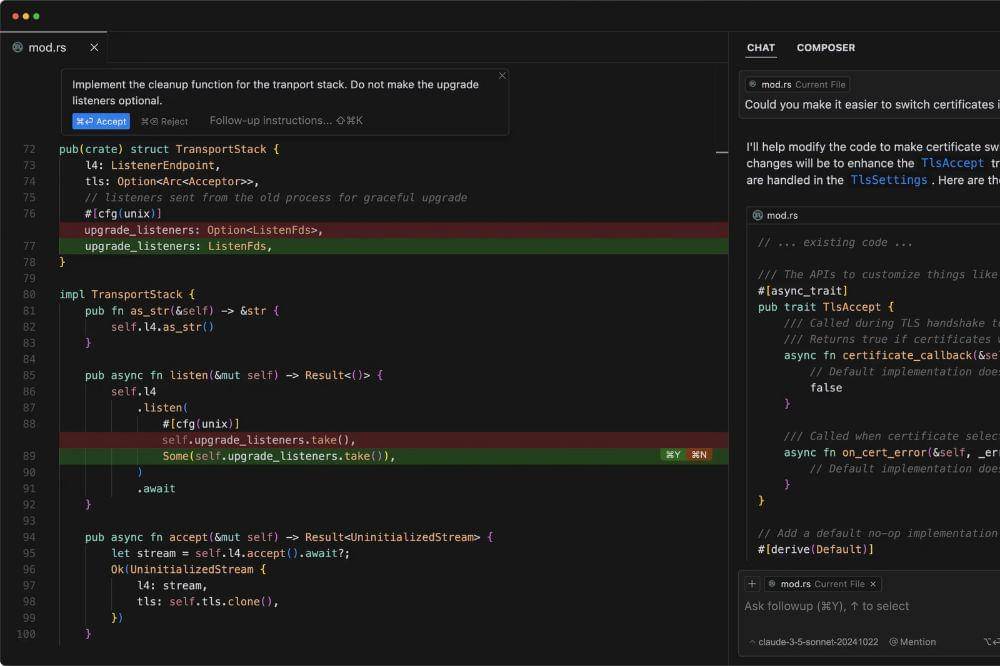Remove the mod.rs context pill with its ×
1000x666 pixels.
pos(875,584)
